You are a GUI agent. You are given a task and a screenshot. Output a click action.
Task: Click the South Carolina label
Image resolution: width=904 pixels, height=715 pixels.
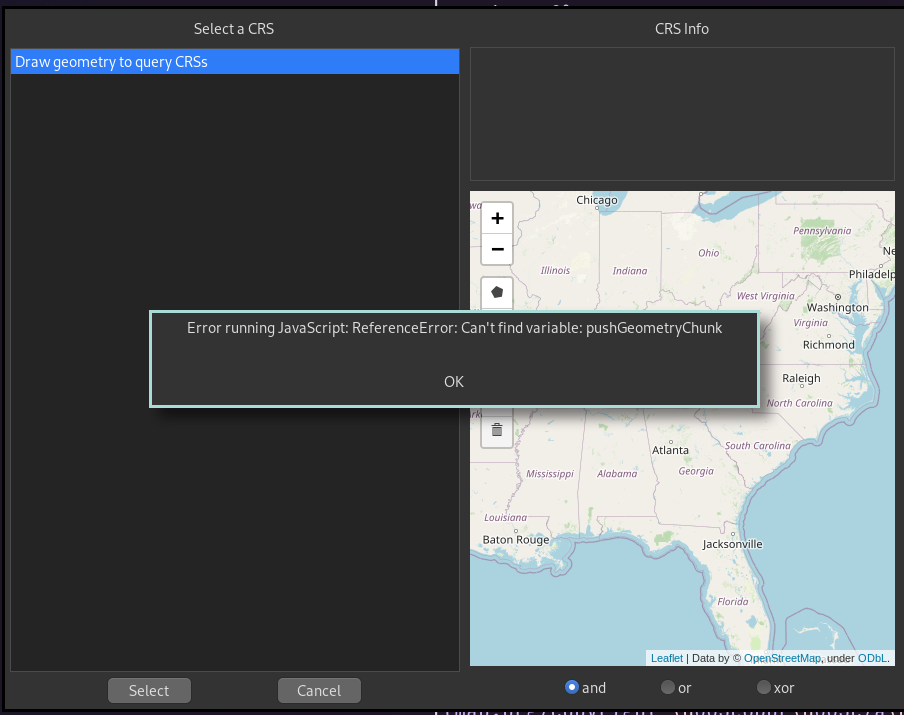pyautogui.click(x=758, y=446)
